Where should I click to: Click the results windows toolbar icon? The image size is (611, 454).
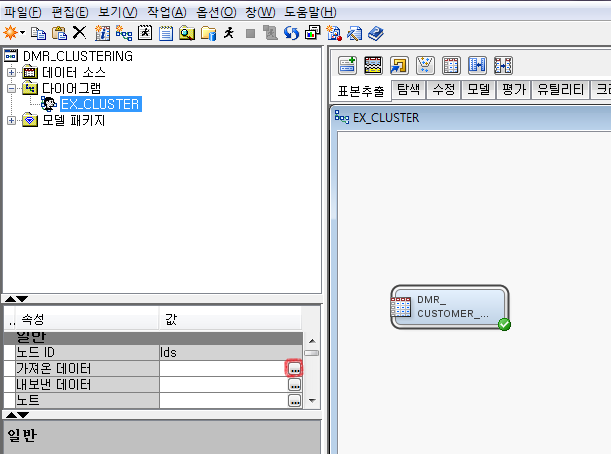click(313, 33)
